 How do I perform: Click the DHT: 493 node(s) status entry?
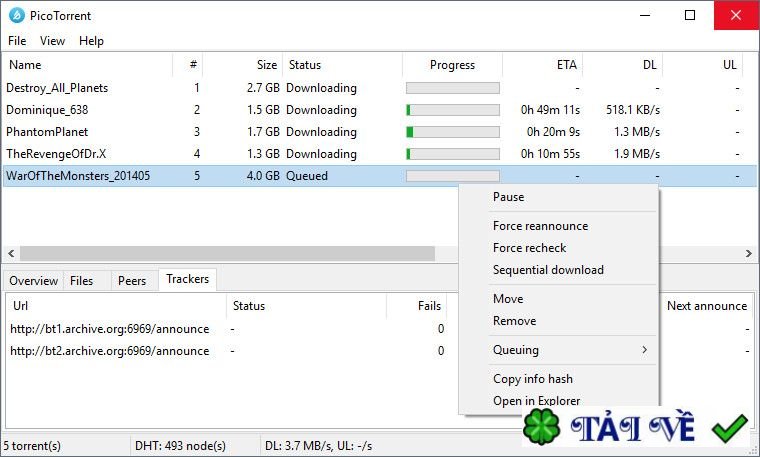(x=180, y=445)
